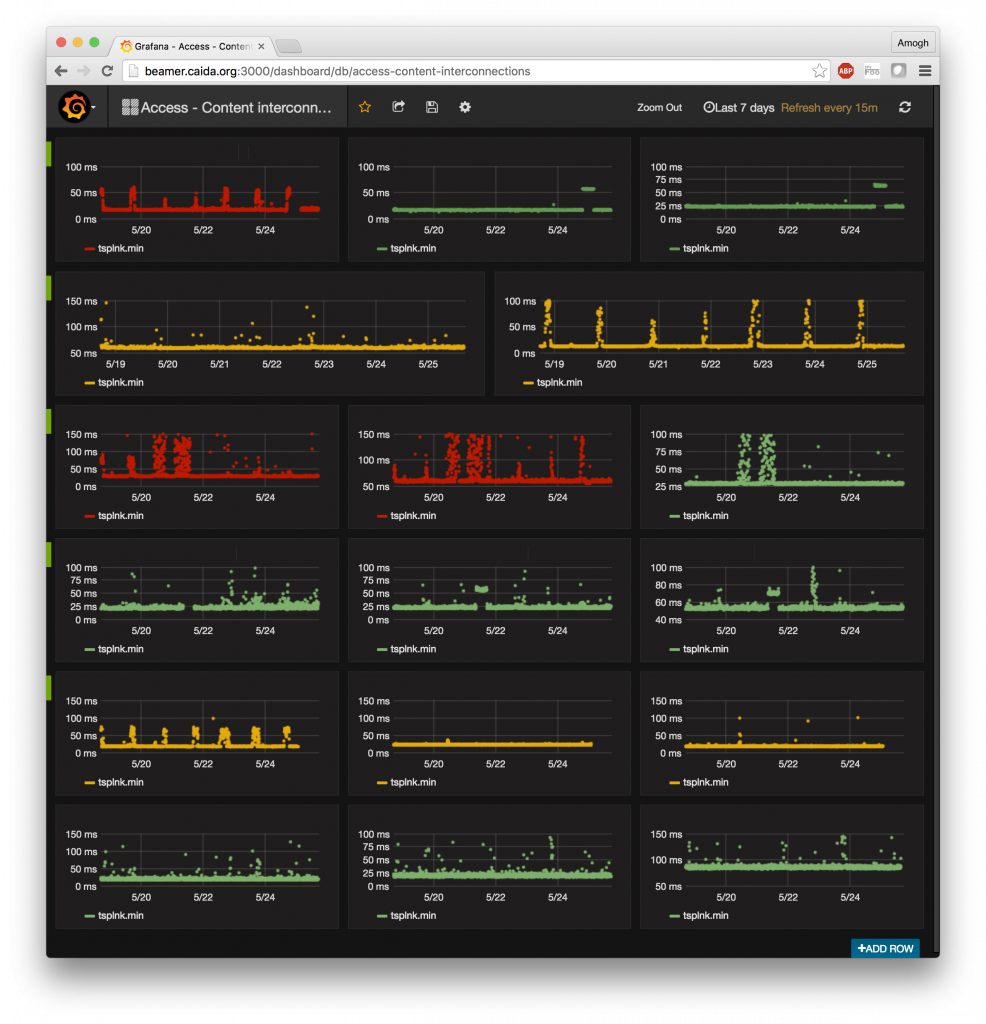Open first row's green handle menu
Screen dimensions: 986x1024
[x=49, y=153]
